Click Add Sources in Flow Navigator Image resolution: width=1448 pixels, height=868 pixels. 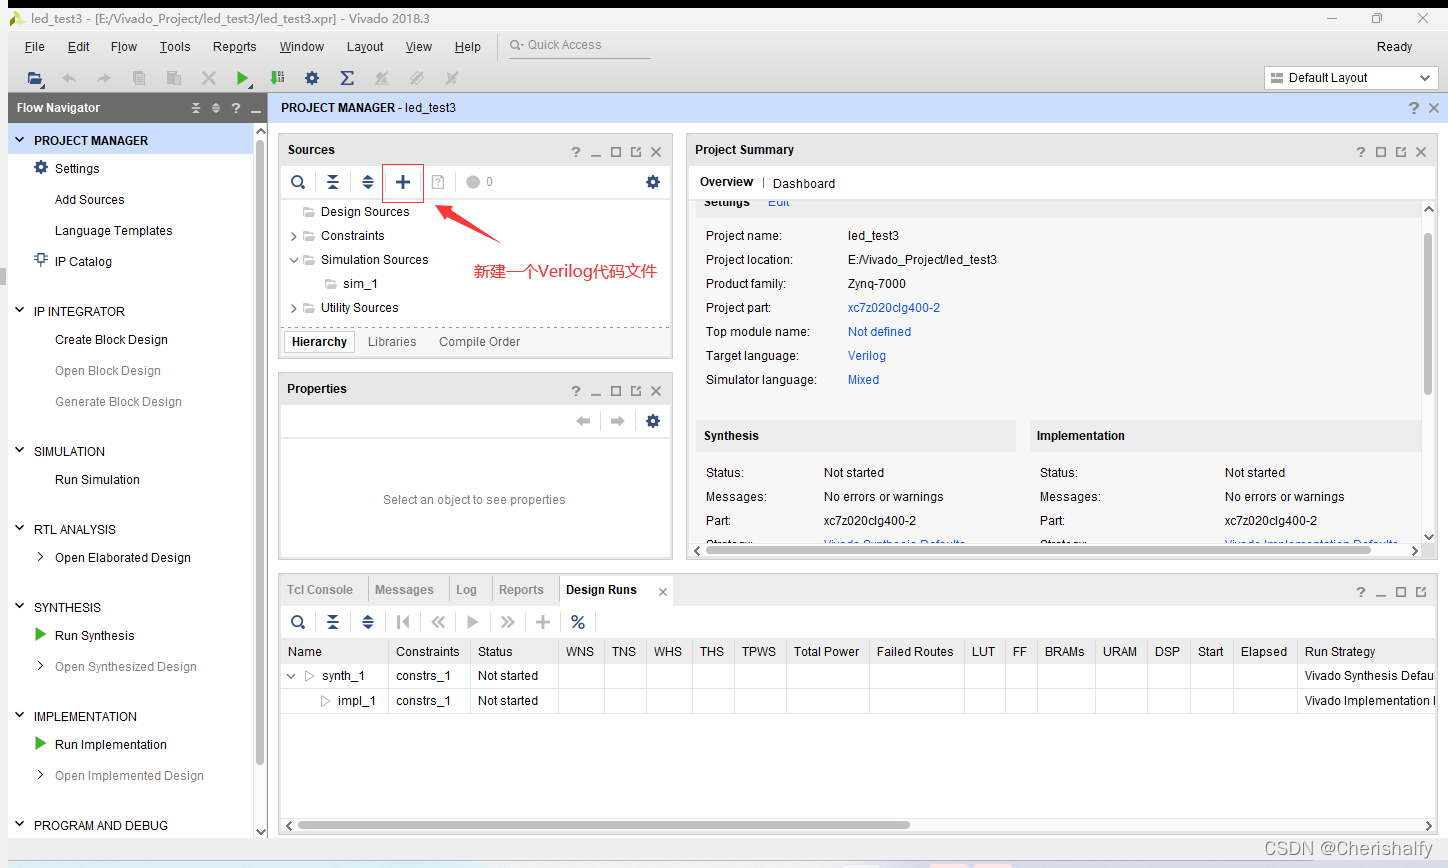click(x=90, y=200)
